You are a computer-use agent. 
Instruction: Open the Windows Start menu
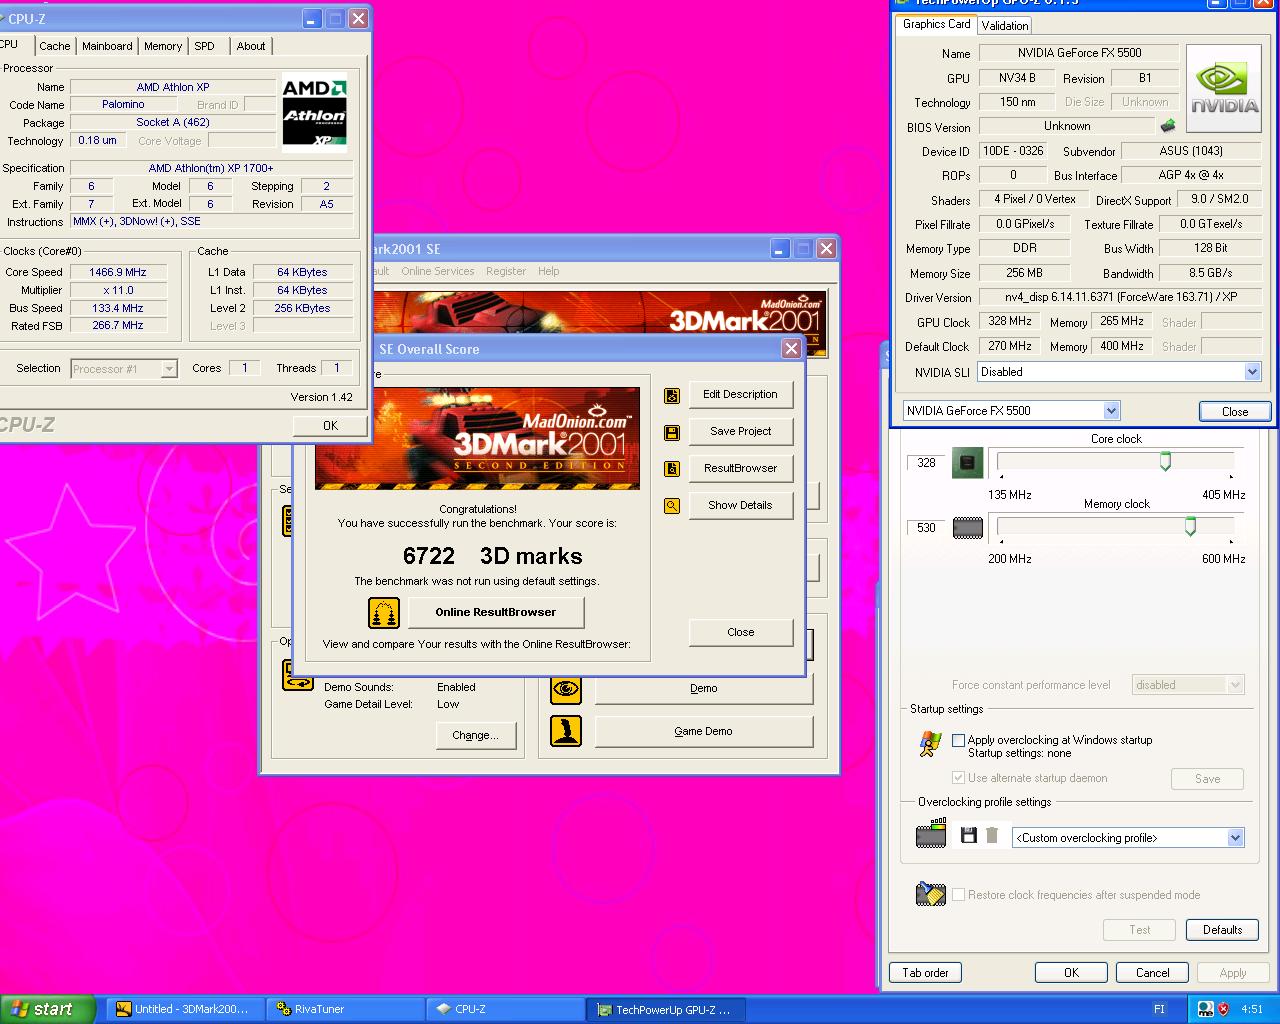[x=48, y=1010]
